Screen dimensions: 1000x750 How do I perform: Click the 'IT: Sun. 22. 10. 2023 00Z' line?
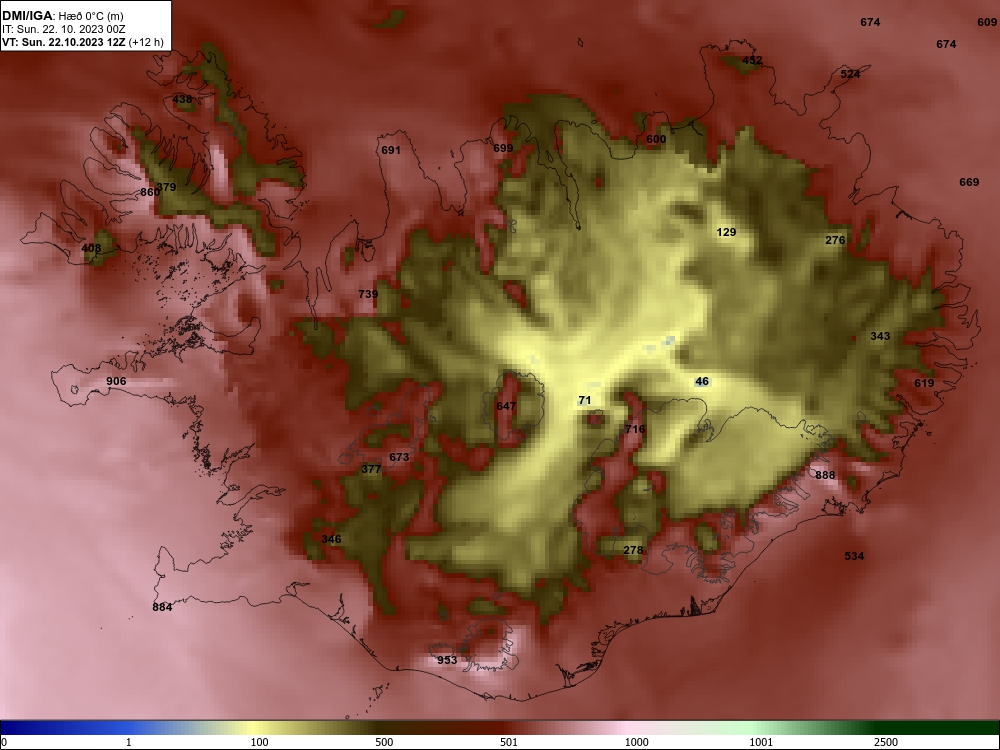pyautogui.click(x=59, y=29)
